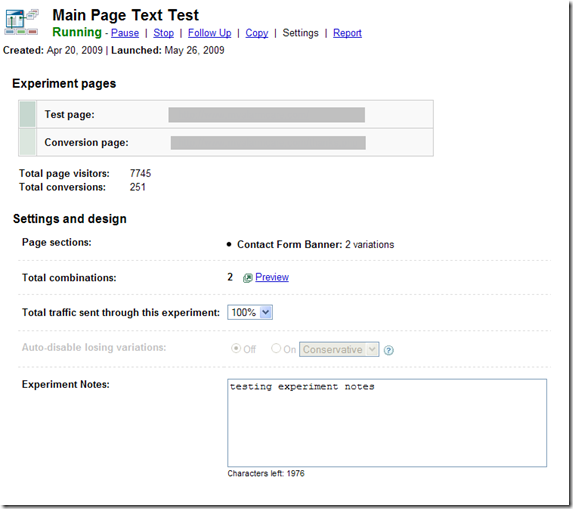
Task: Click the green Running status text
Action: click(77, 32)
